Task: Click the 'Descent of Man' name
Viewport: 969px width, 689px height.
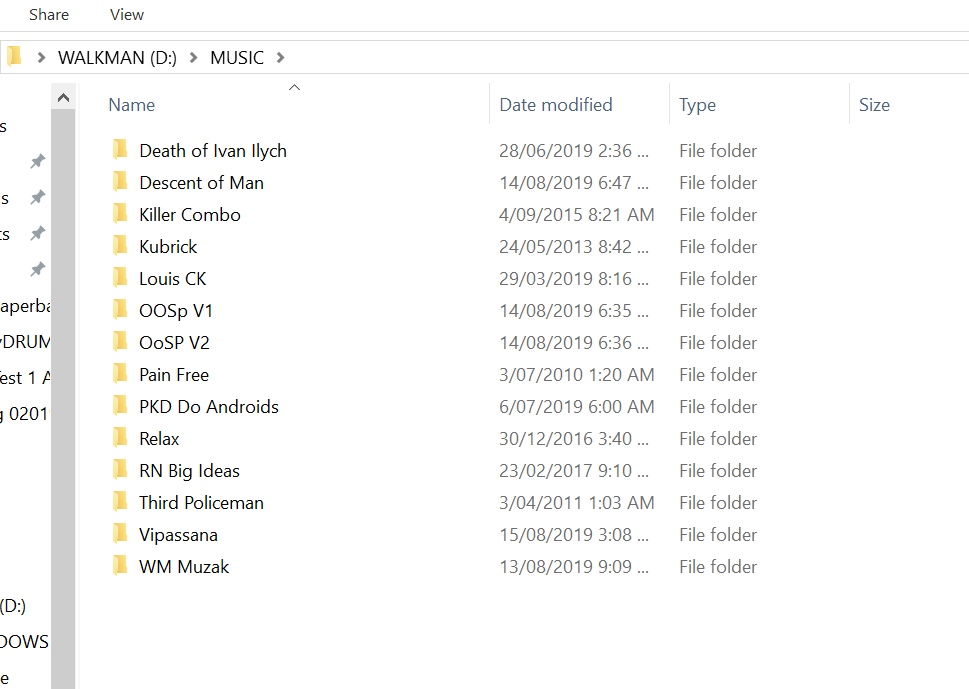Action: click(x=201, y=183)
